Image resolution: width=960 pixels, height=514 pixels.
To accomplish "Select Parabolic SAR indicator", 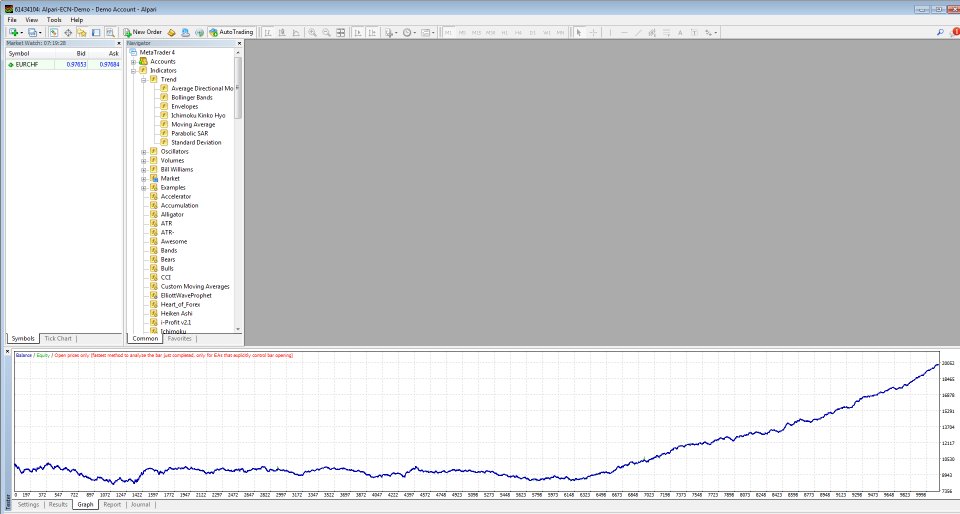I will point(189,133).
